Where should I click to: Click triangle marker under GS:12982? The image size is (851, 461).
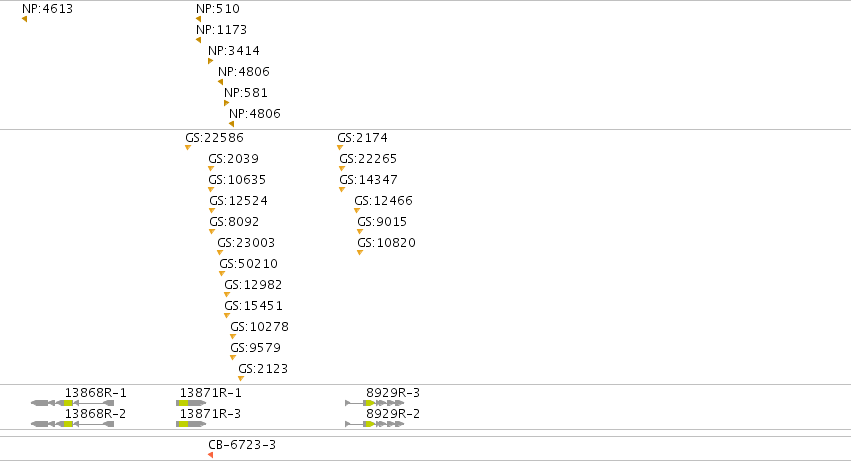tap(227, 295)
